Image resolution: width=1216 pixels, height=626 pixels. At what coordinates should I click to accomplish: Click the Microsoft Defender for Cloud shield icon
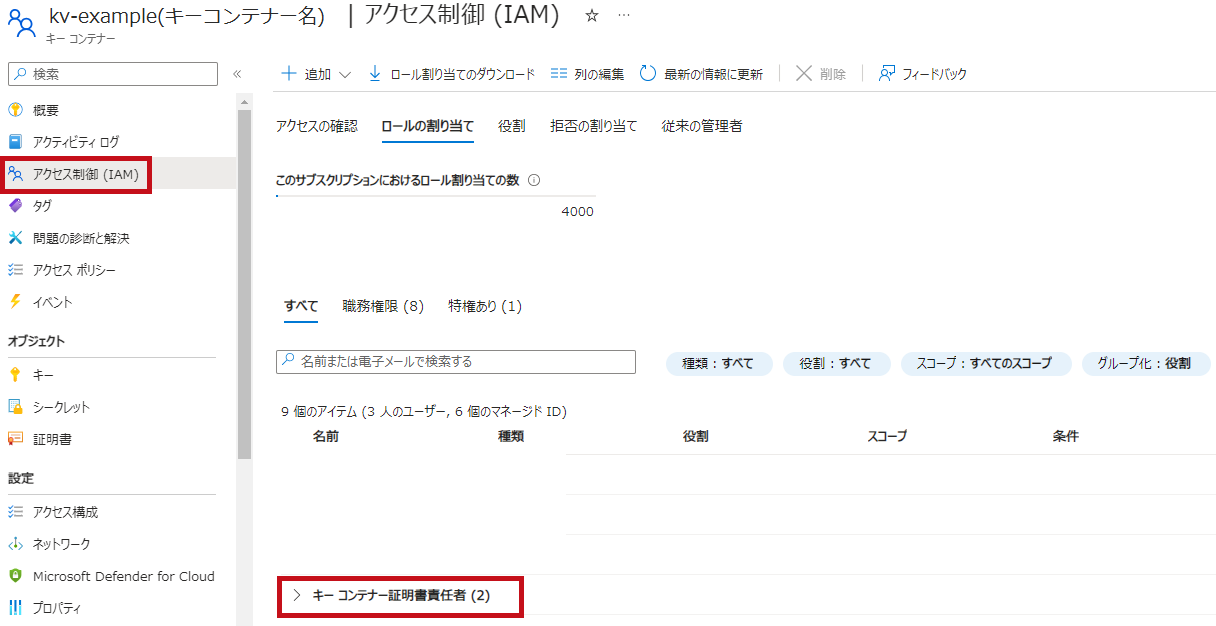tap(15, 576)
